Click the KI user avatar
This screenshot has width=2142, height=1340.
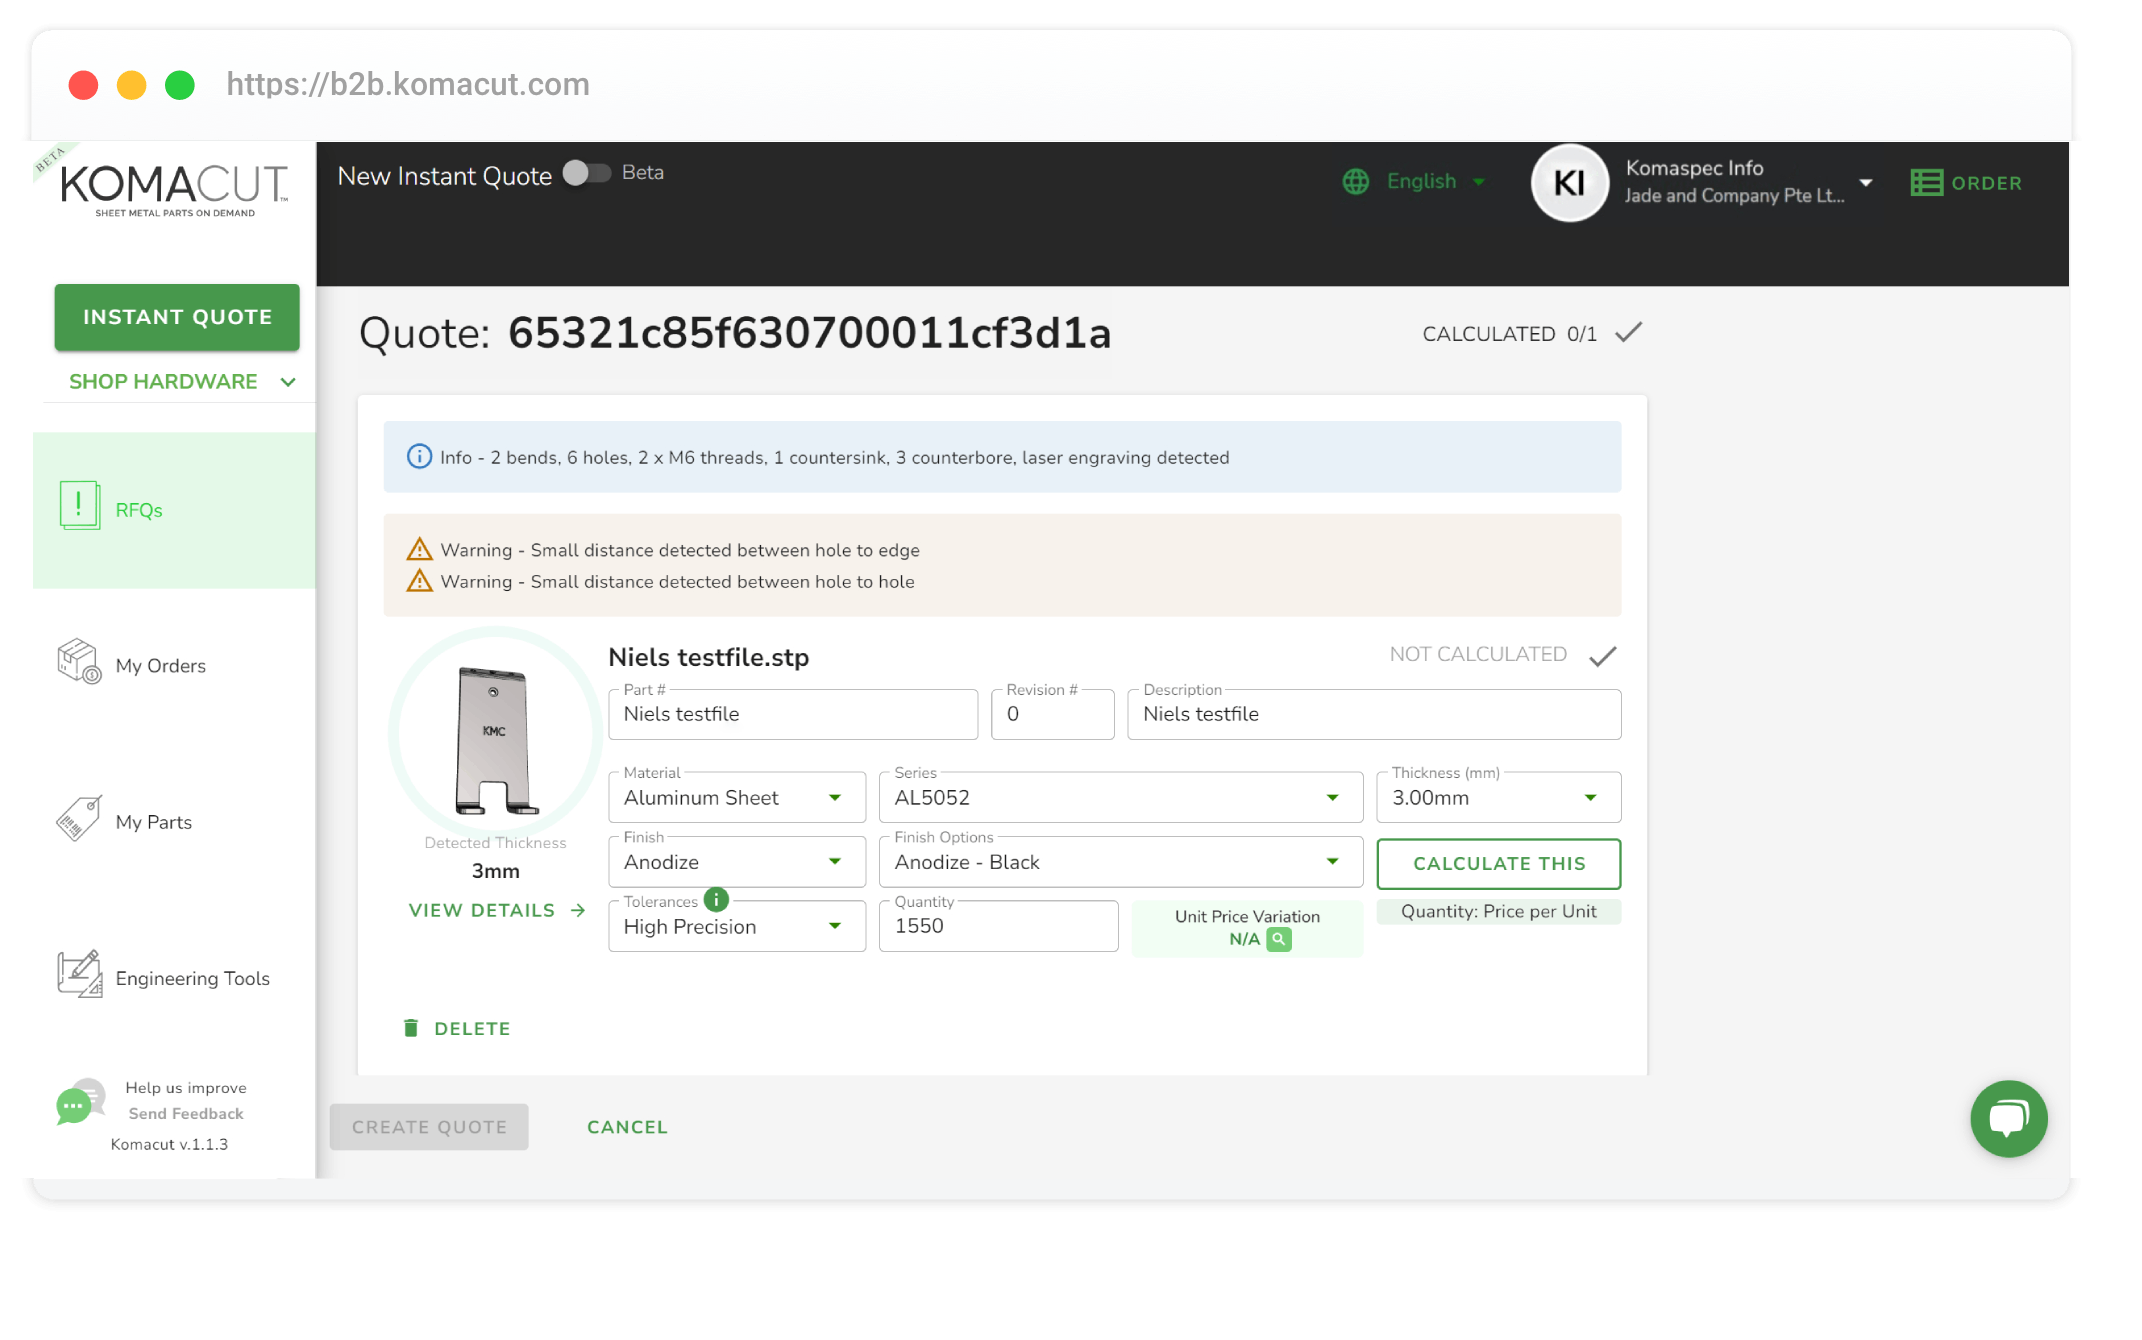pos(1569,183)
